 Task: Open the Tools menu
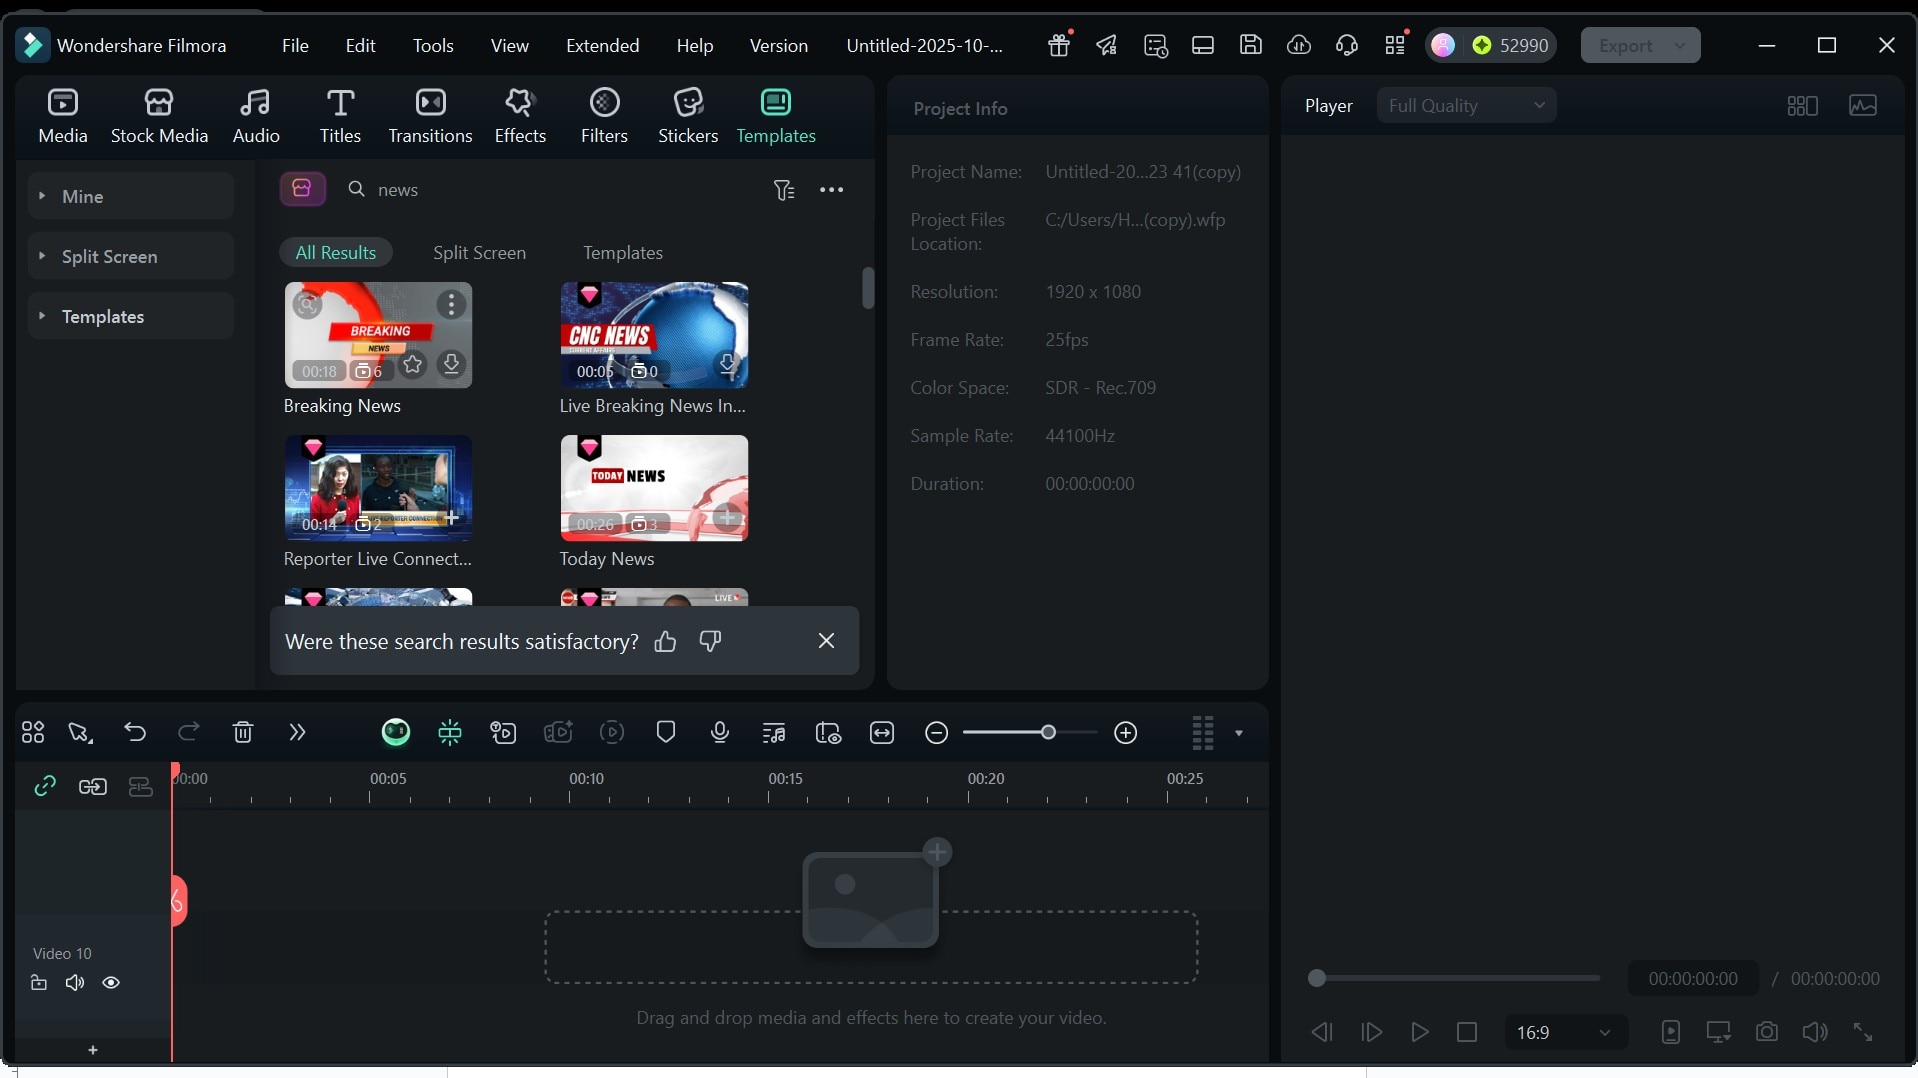pos(433,45)
